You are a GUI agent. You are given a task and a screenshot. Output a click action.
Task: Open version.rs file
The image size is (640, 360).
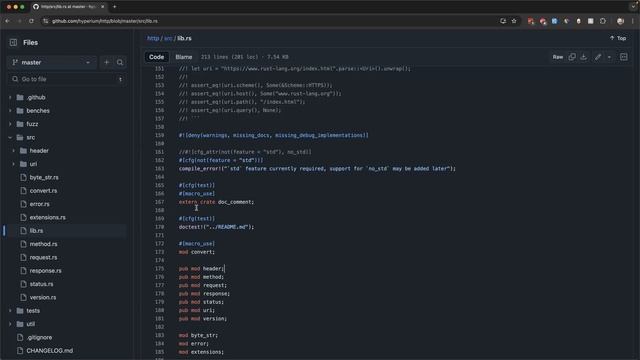[x=43, y=298]
